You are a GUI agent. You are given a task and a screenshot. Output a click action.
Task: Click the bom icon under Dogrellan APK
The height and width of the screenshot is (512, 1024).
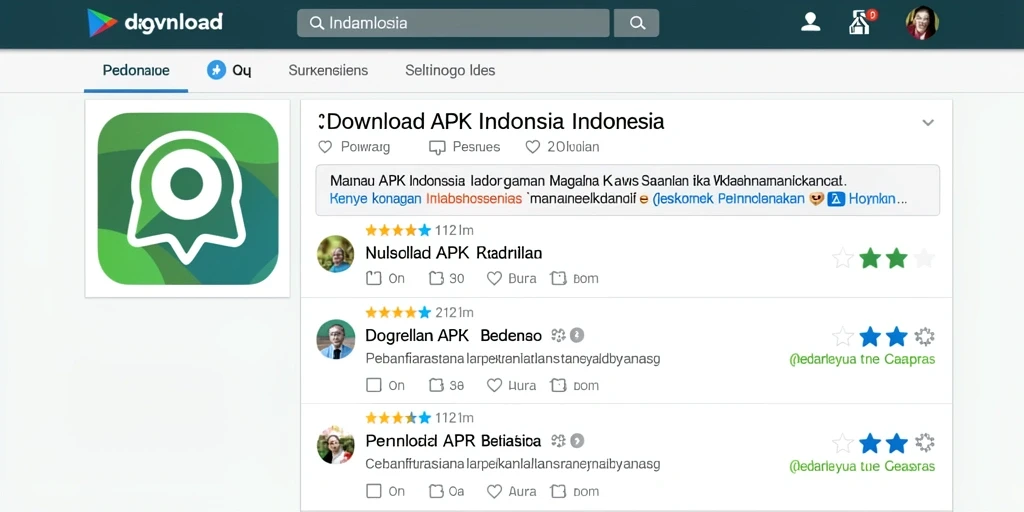pyautogui.click(x=558, y=385)
